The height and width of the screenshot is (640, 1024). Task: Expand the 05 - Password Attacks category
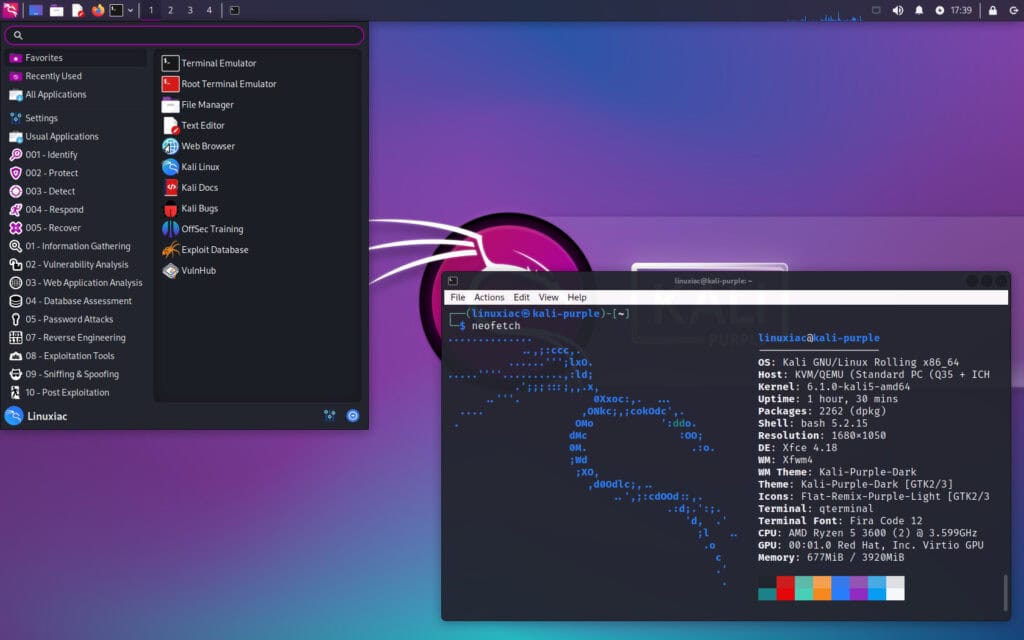coord(69,319)
